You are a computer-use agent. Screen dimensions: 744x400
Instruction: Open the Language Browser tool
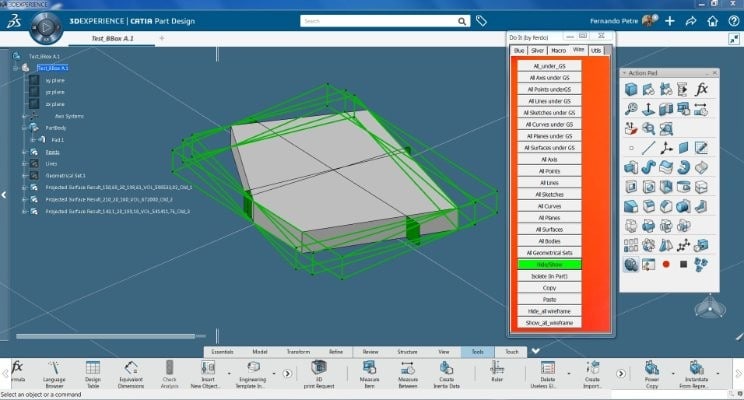[x=54, y=373]
